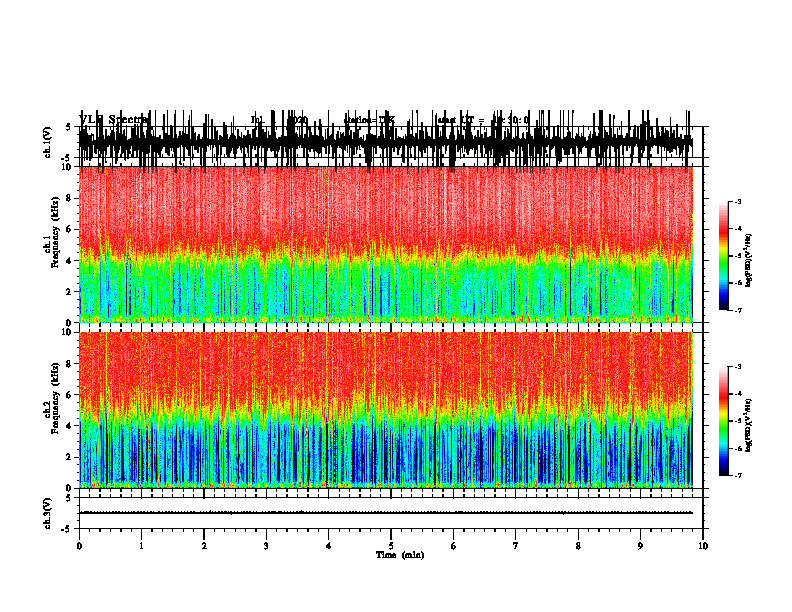This screenshot has width=792, height=612.
Task: Click the '0' tick on the time axis
Action: (79, 546)
